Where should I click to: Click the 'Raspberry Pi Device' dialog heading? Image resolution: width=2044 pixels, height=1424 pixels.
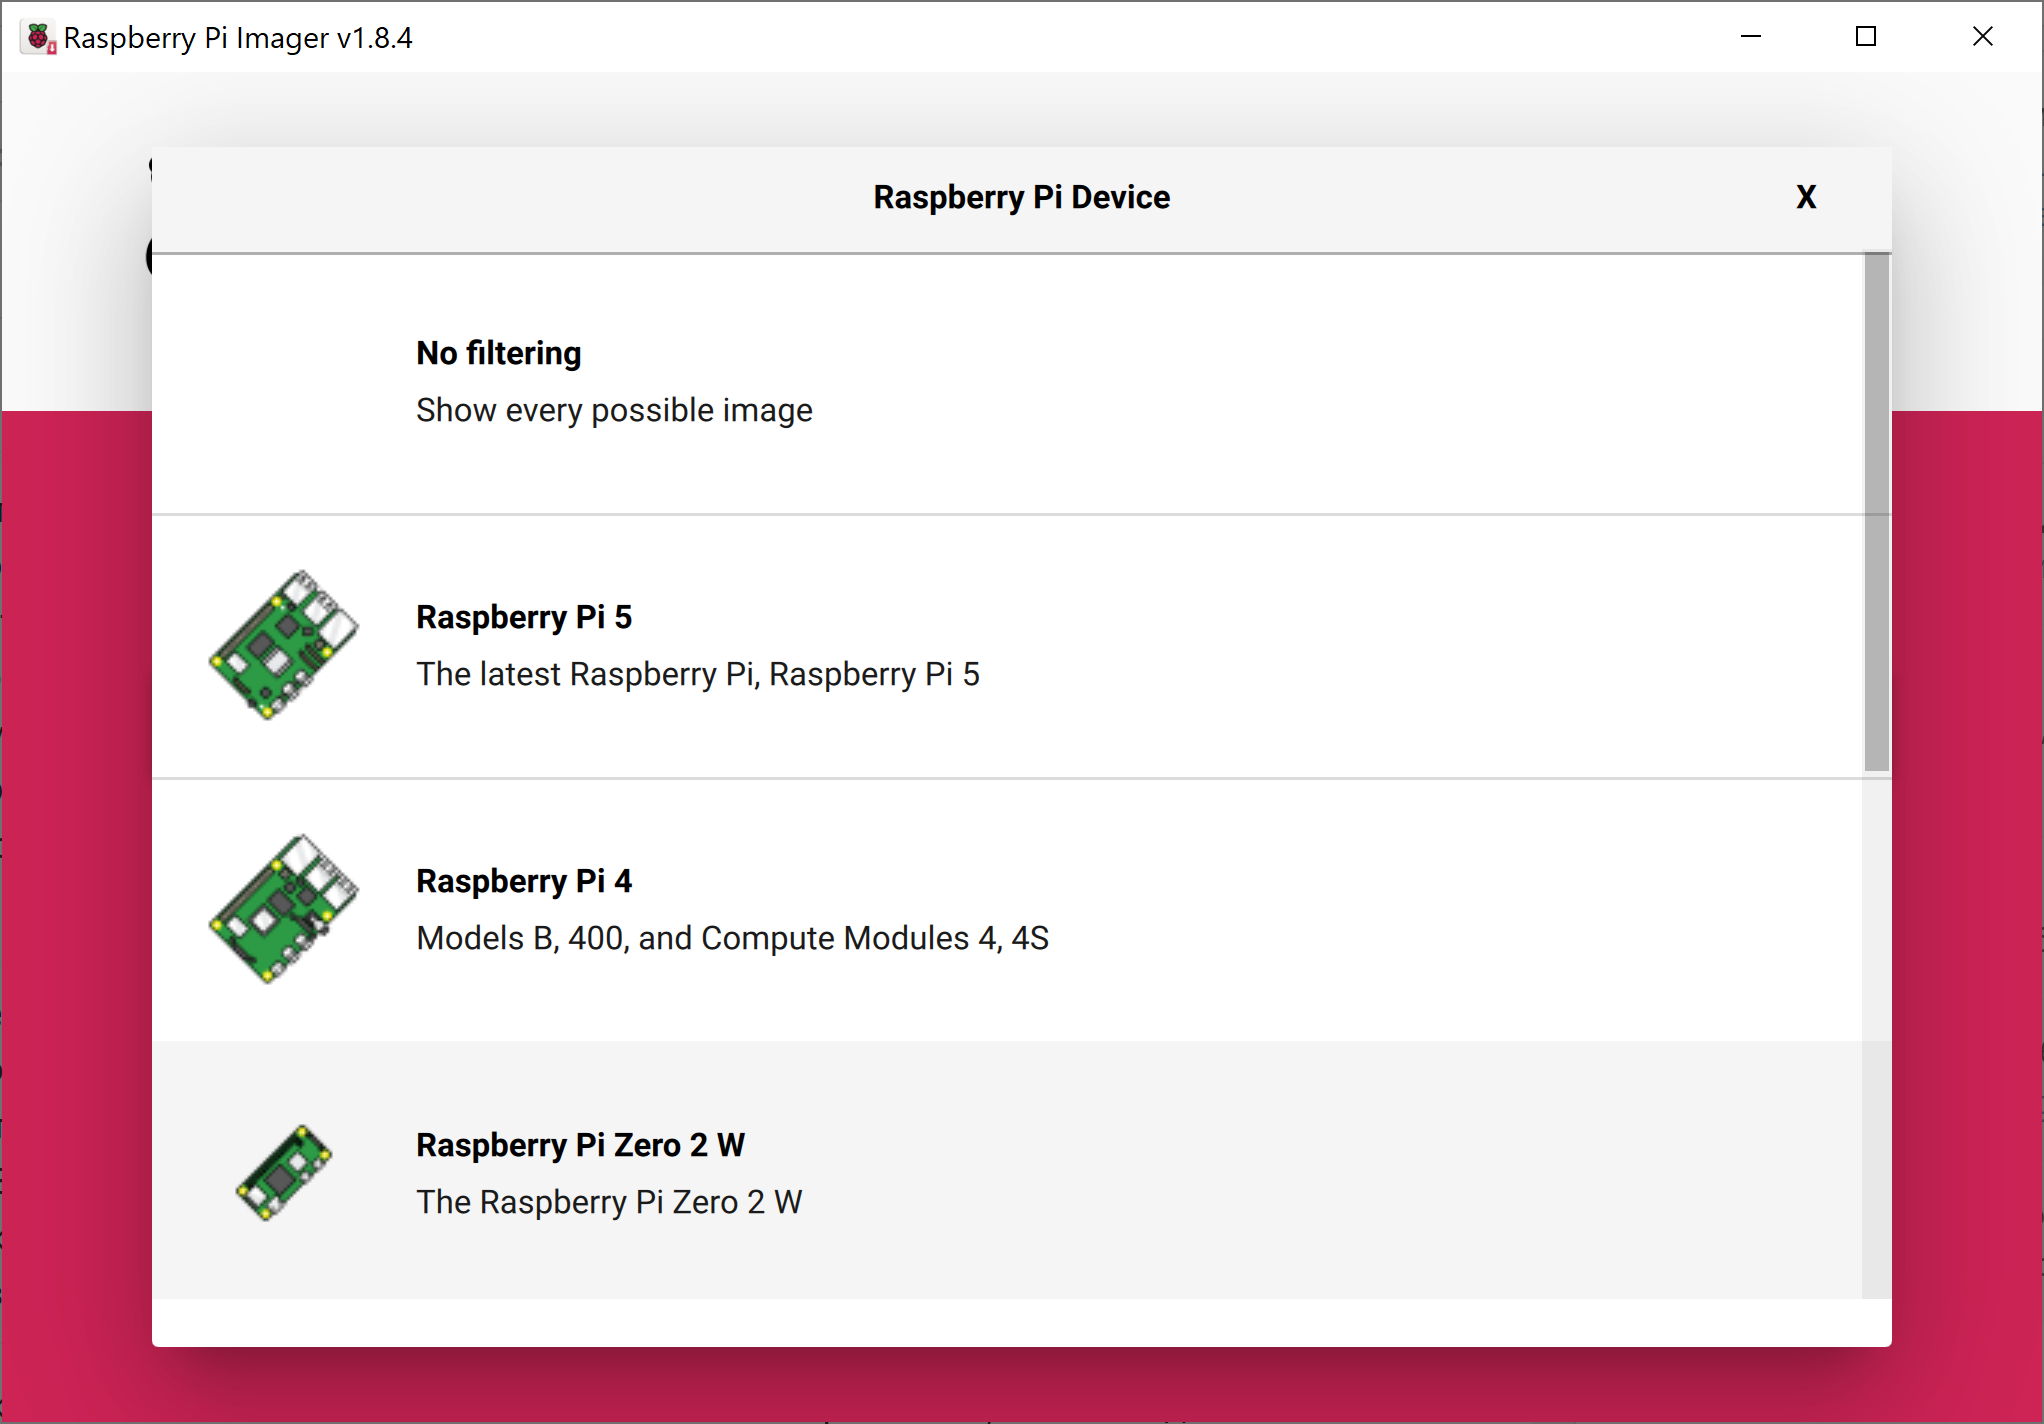[1021, 197]
